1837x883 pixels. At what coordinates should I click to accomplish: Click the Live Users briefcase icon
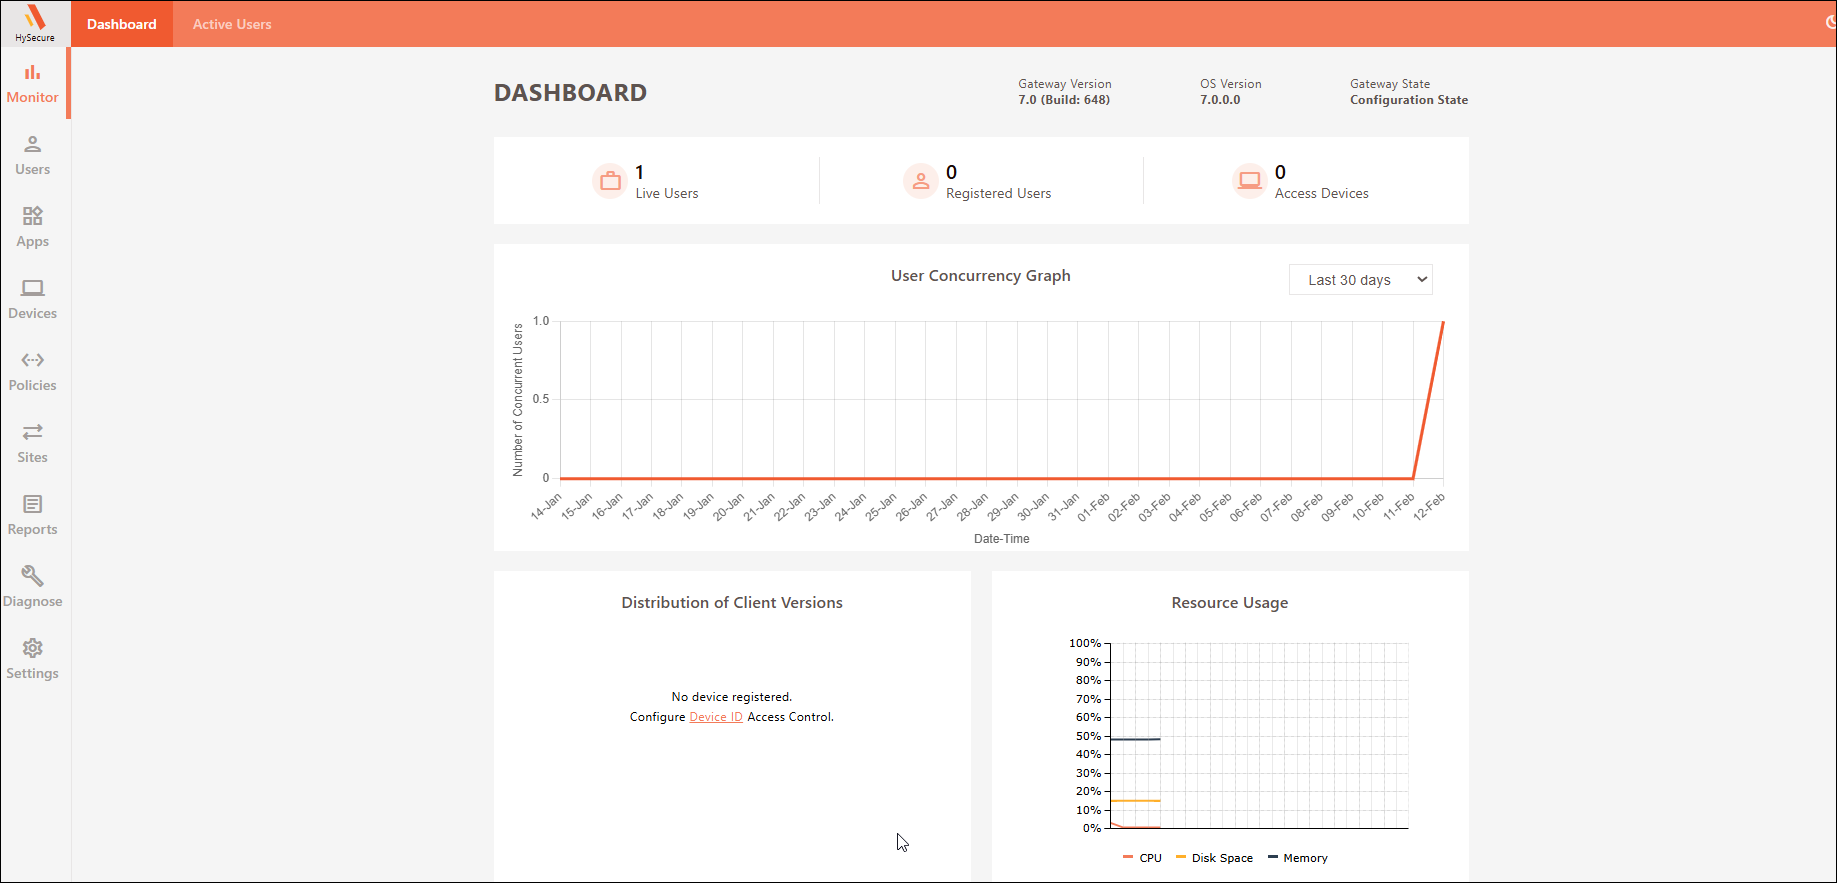coord(610,182)
